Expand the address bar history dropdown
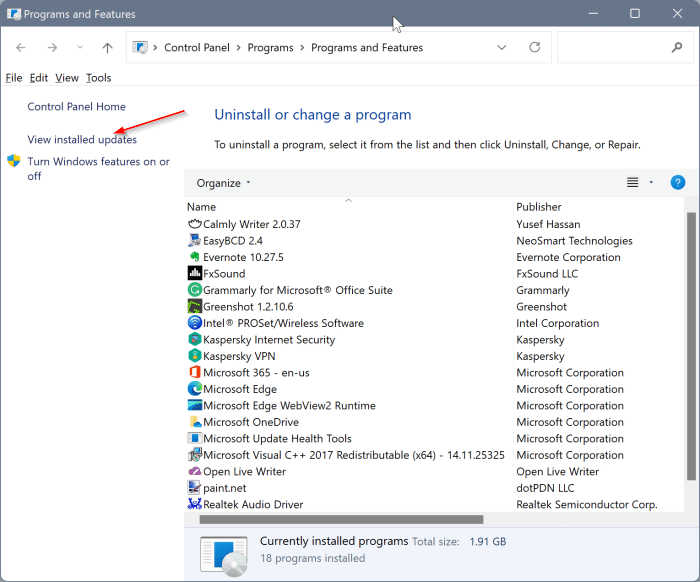Screen dimensions: 700x582 (502, 47)
